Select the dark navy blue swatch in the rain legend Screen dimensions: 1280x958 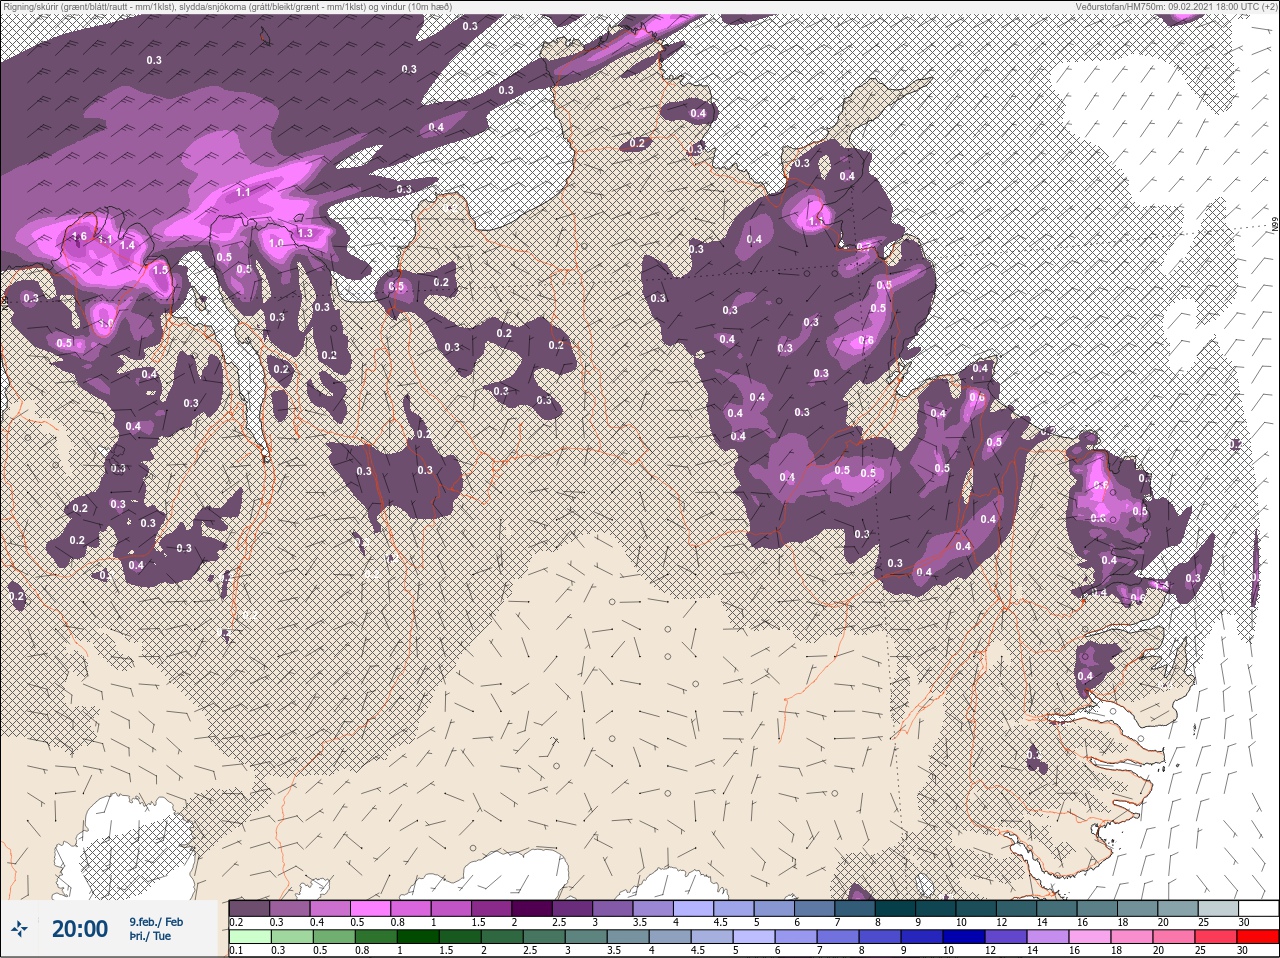point(964,937)
